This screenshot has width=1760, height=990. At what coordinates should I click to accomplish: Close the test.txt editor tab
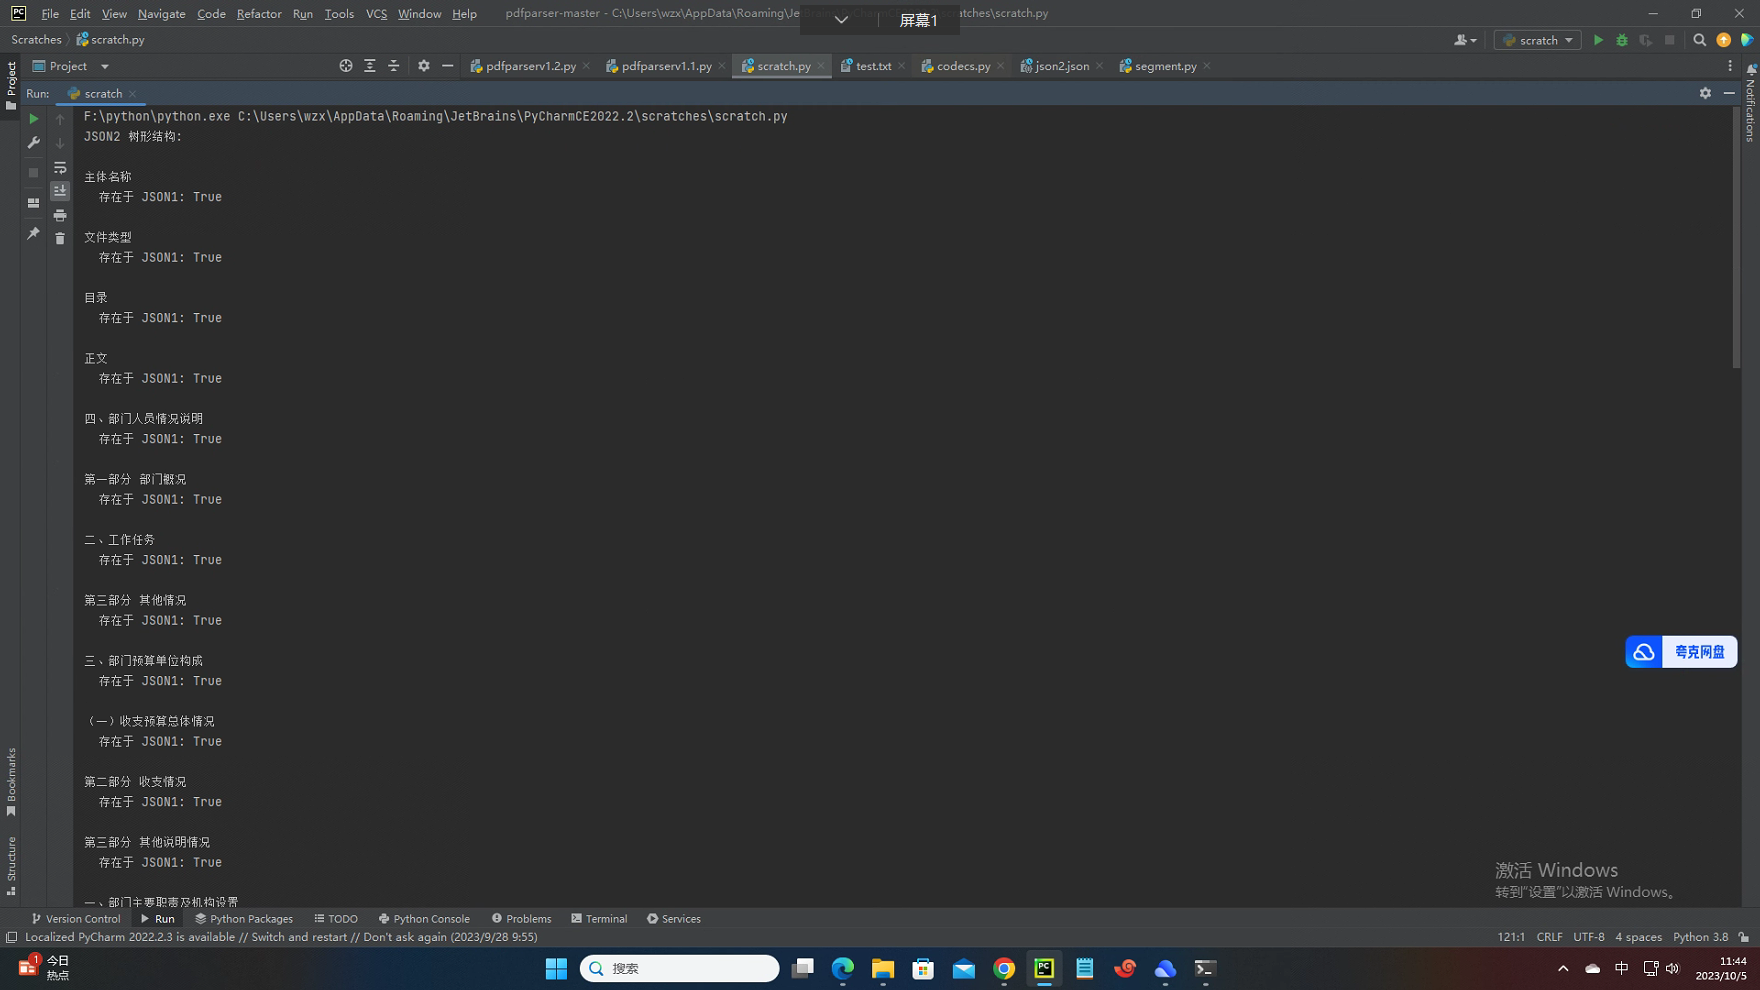pyautogui.click(x=902, y=66)
